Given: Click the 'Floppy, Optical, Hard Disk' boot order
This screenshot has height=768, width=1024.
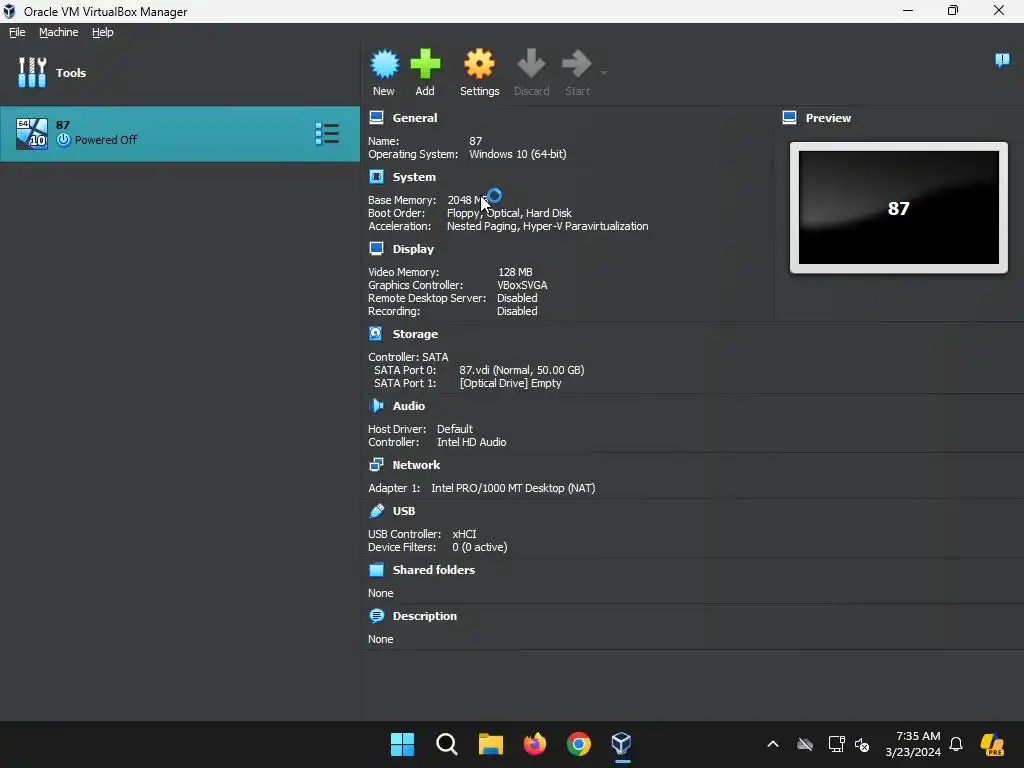Looking at the screenshot, I should 509,213.
